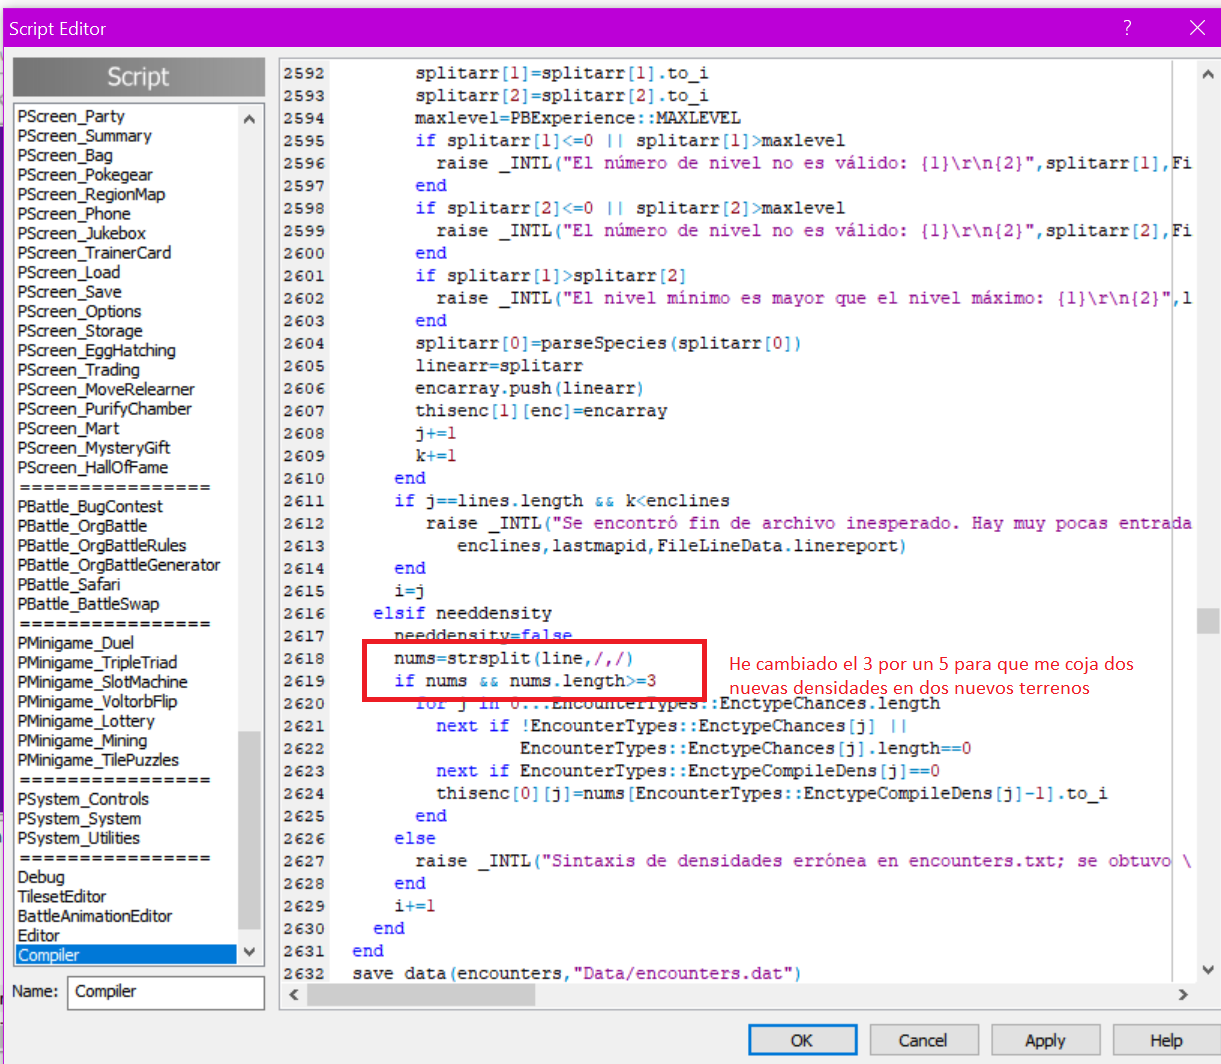Select the PScreen_Party script

pyautogui.click(x=71, y=116)
